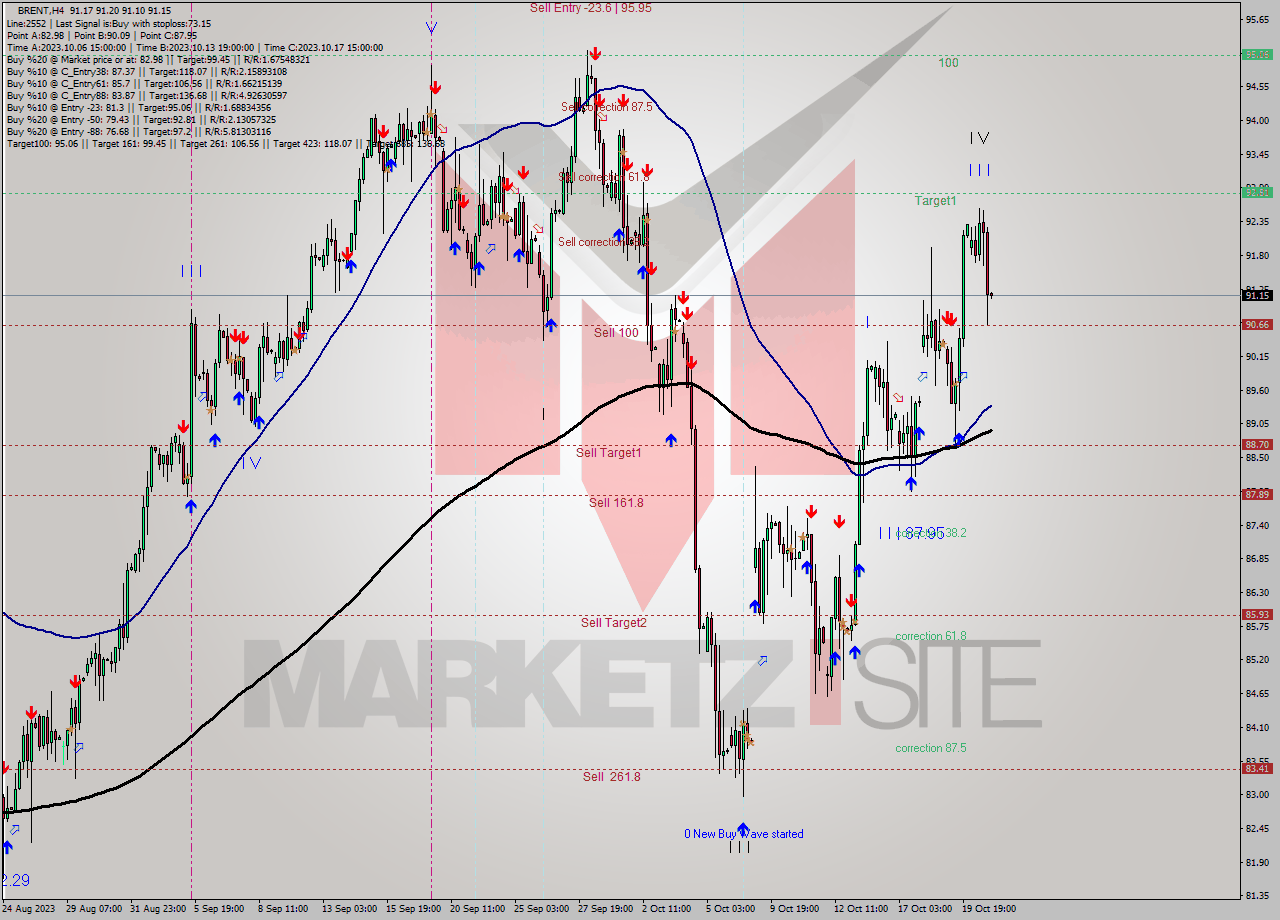Image resolution: width=1280 pixels, height=920 pixels.
Task: Click the '5 Sep 19:00' time axis label
Action: pyautogui.click(x=218, y=909)
